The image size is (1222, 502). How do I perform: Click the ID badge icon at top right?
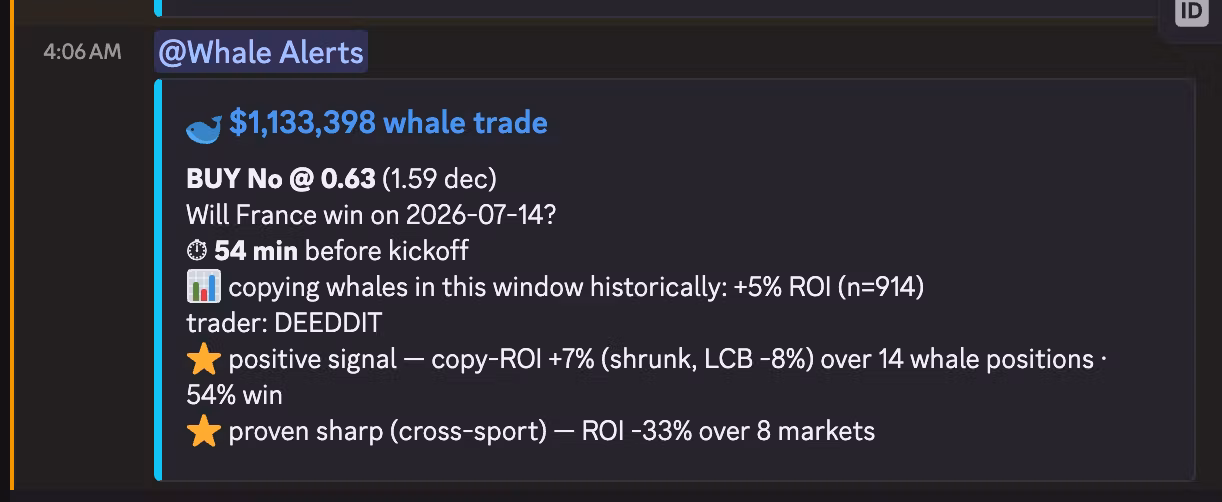coord(1191,12)
